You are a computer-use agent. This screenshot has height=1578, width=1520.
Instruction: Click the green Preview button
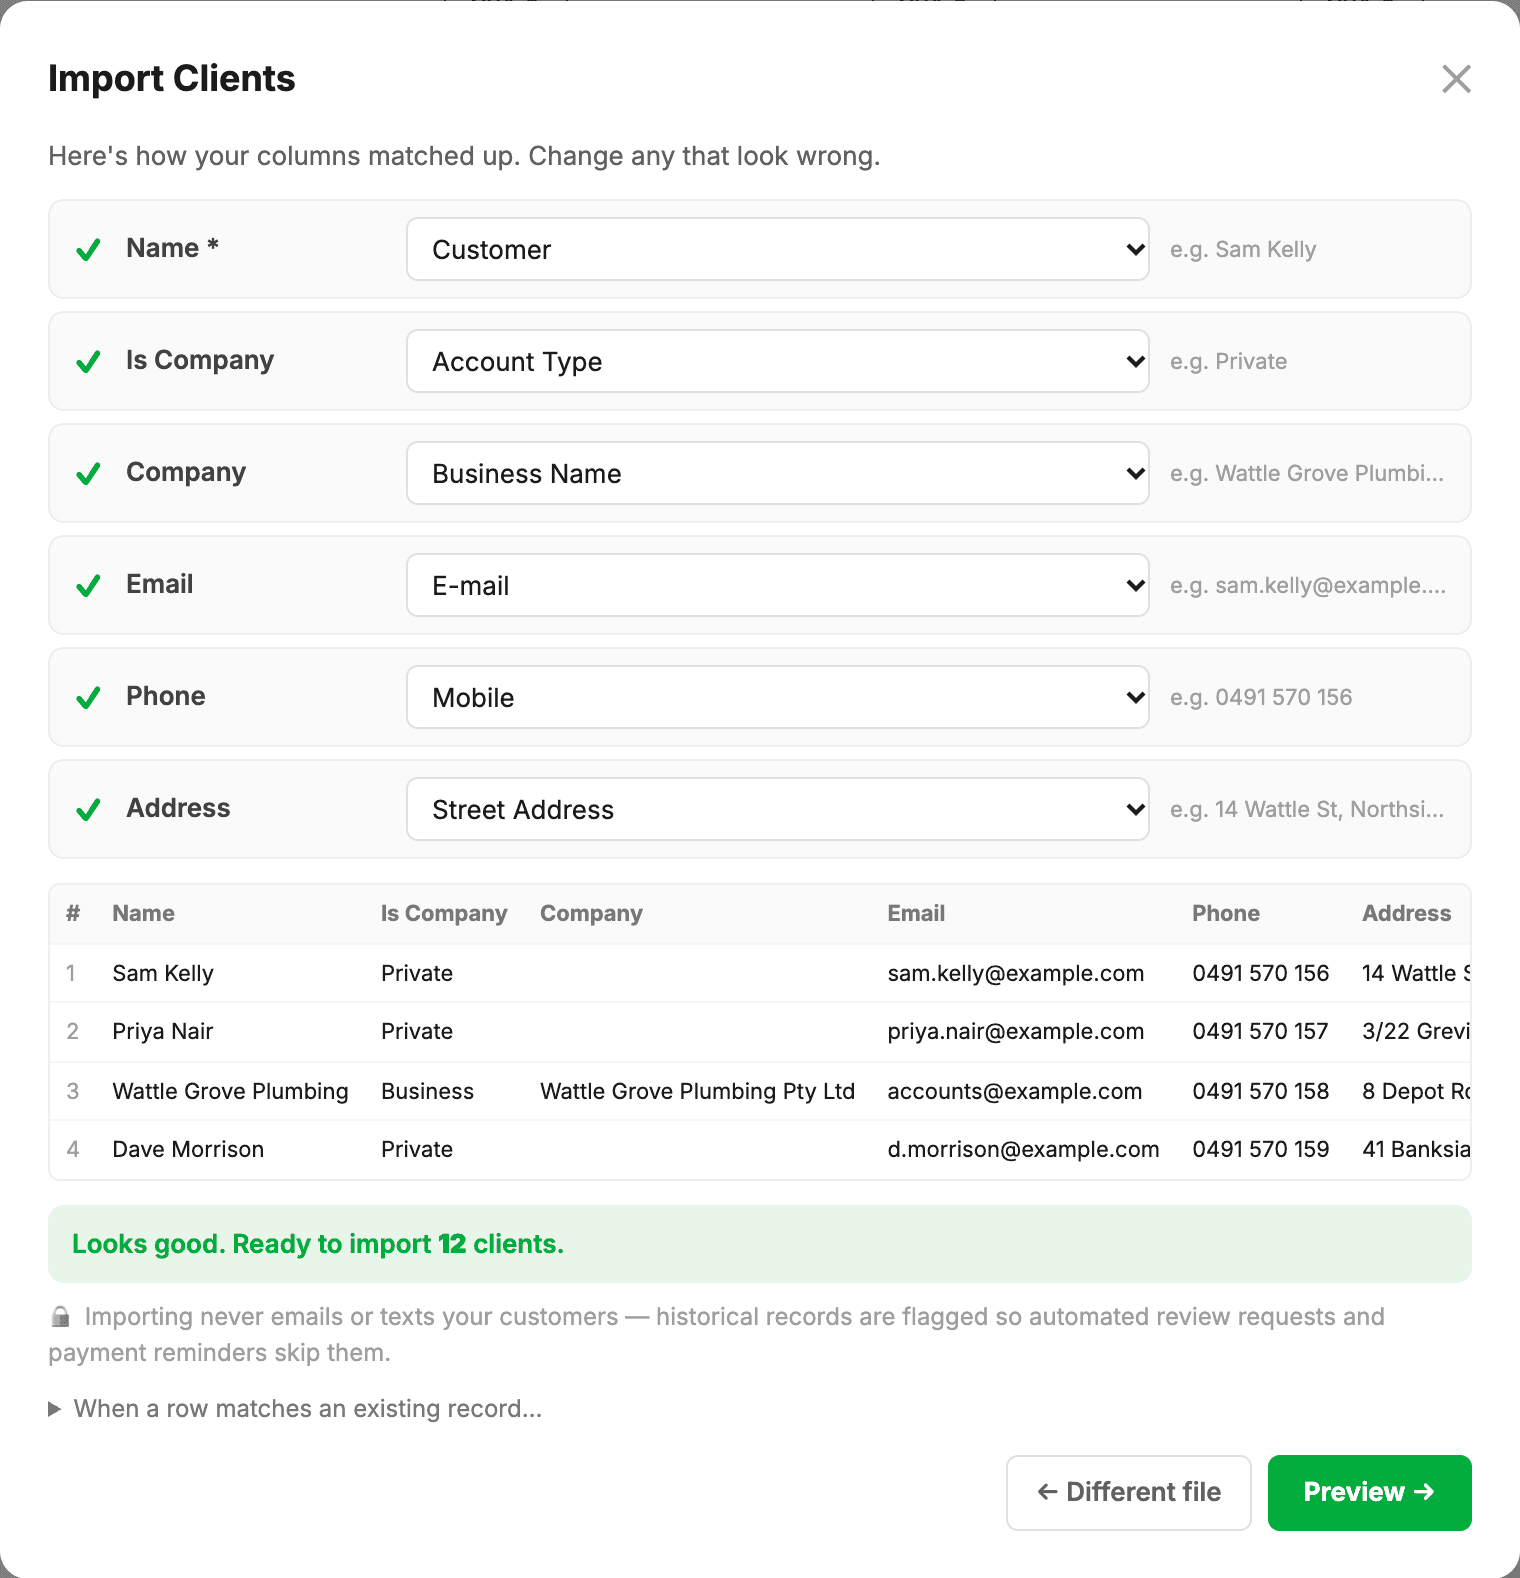[x=1370, y=1492]
